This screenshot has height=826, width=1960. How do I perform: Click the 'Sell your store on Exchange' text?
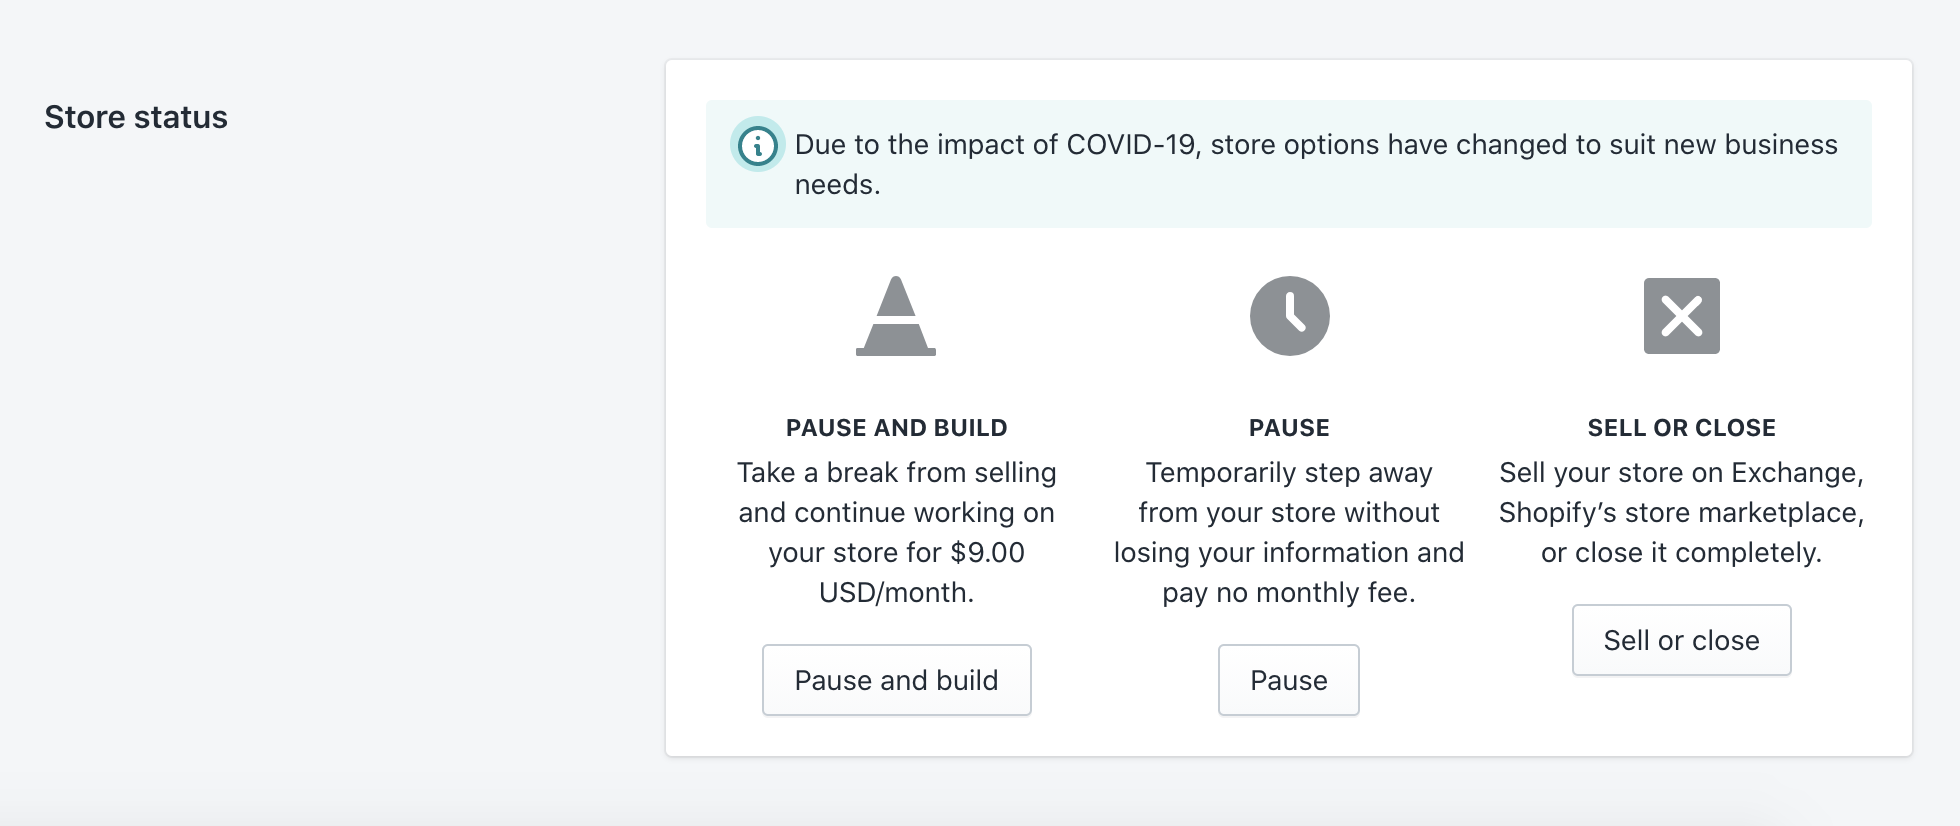coord(1681,472)
